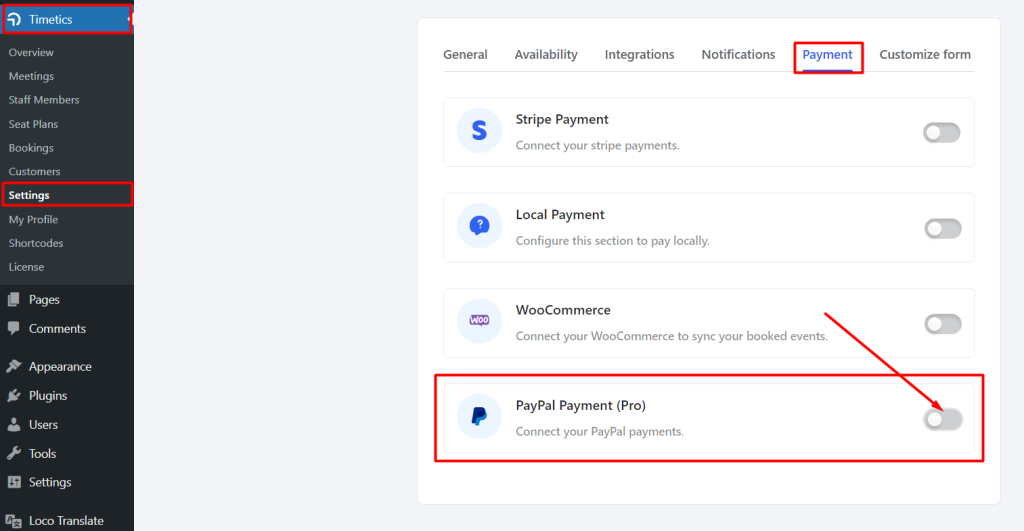Select the Customize form tab
The height and width of the screenshot is (531, 1024).
[x=925, y=55]
